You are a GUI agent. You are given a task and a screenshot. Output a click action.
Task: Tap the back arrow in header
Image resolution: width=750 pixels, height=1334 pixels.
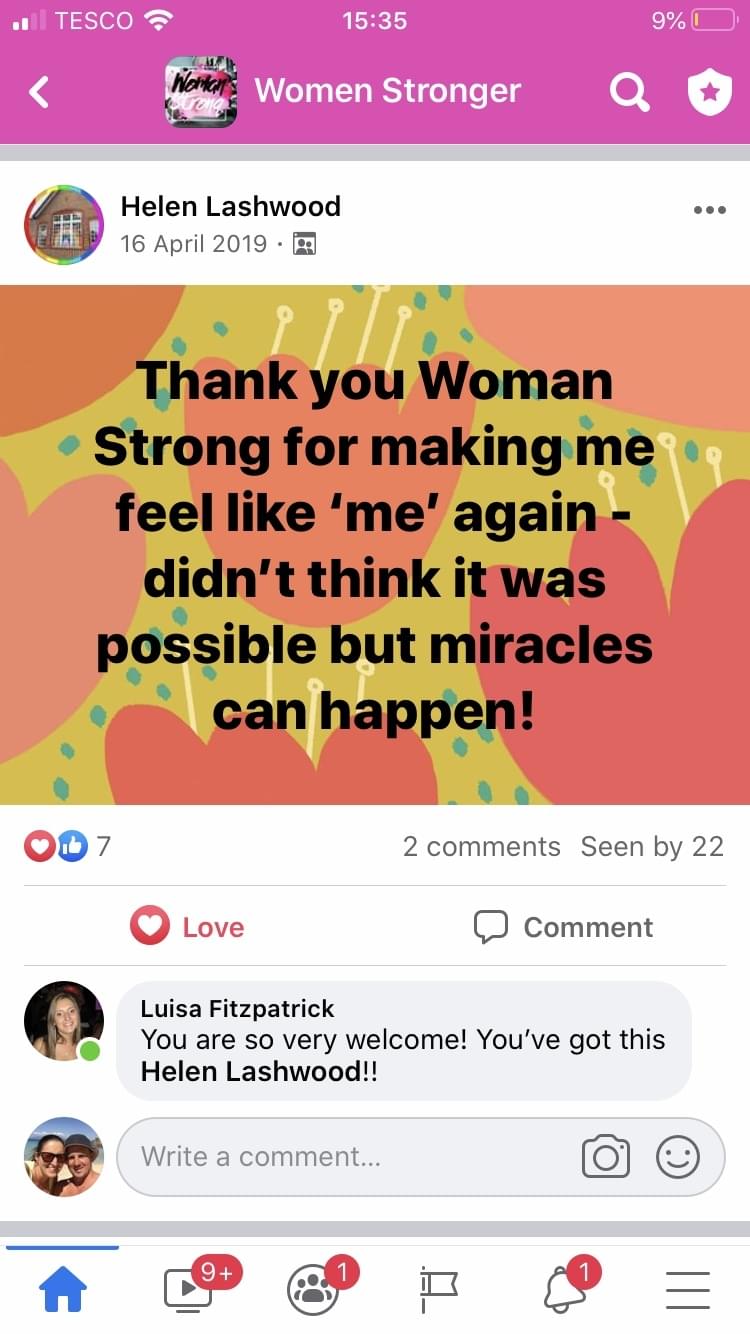(39, 92)
